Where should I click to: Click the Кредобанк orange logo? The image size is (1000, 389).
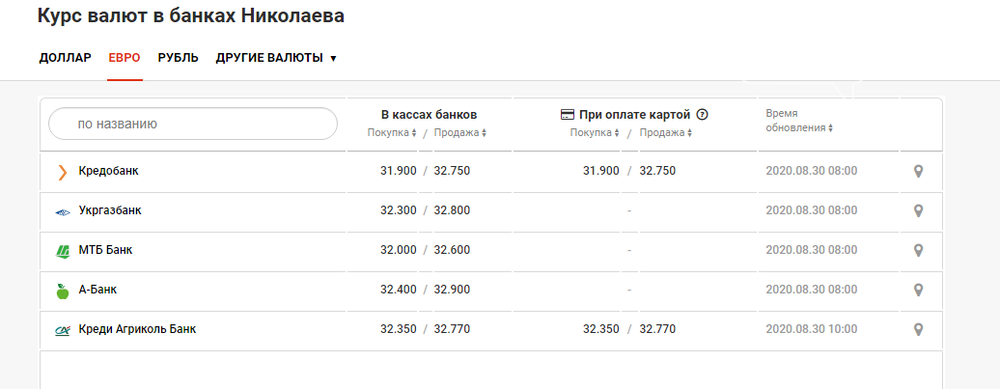62,172
